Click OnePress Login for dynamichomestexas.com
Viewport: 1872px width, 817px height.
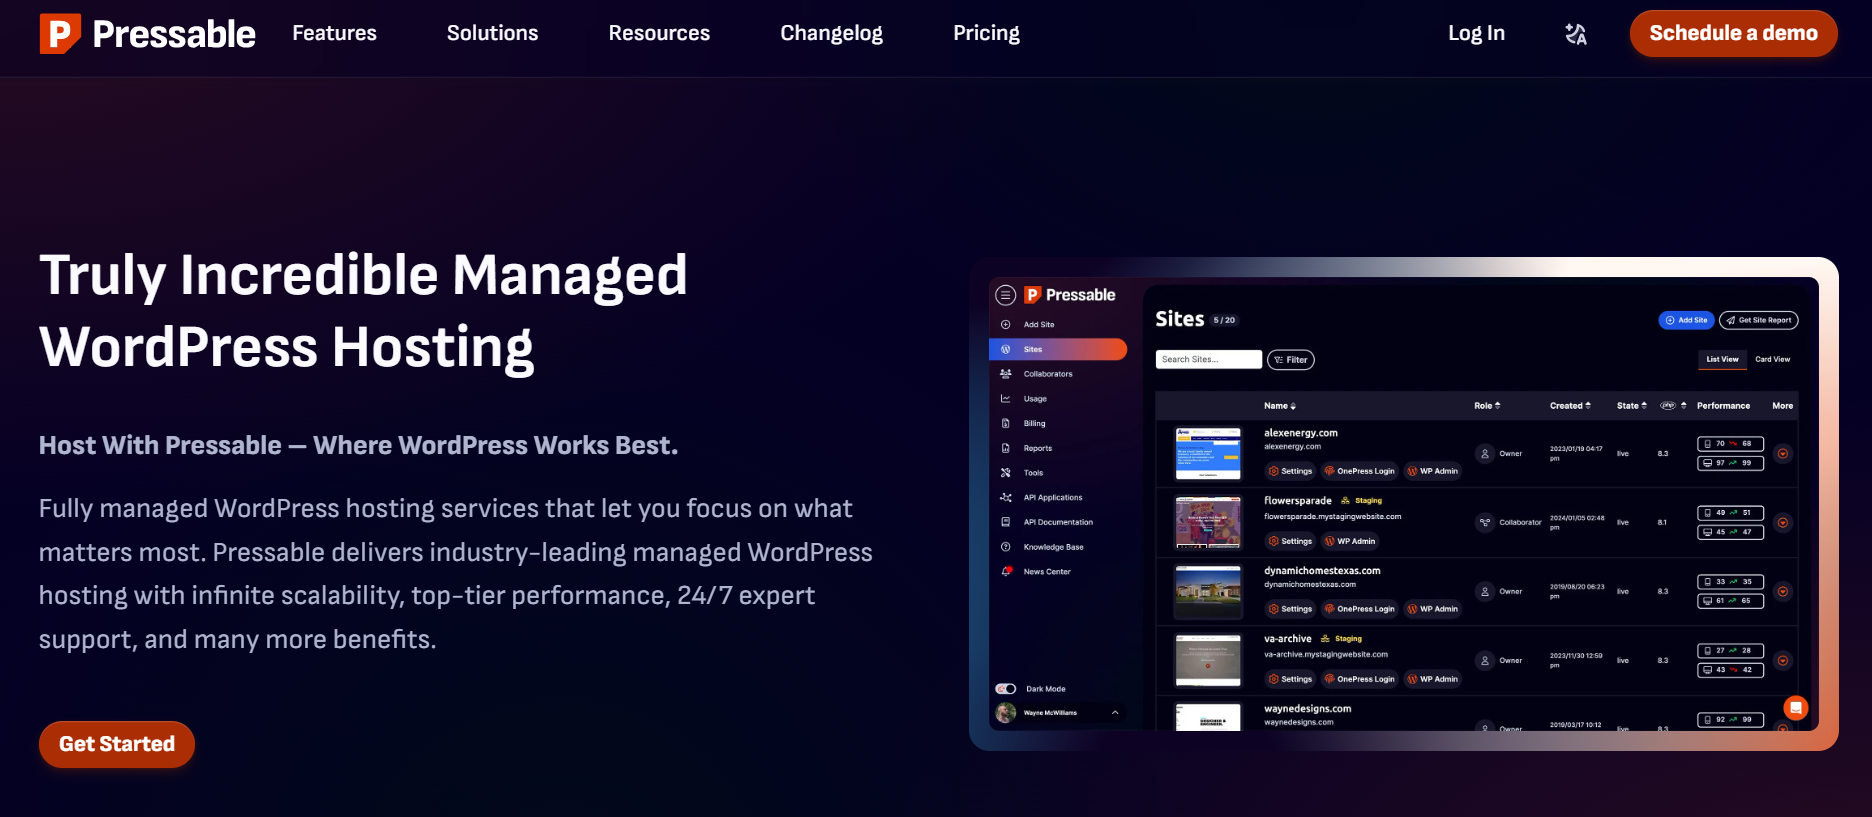[1359, 609]
